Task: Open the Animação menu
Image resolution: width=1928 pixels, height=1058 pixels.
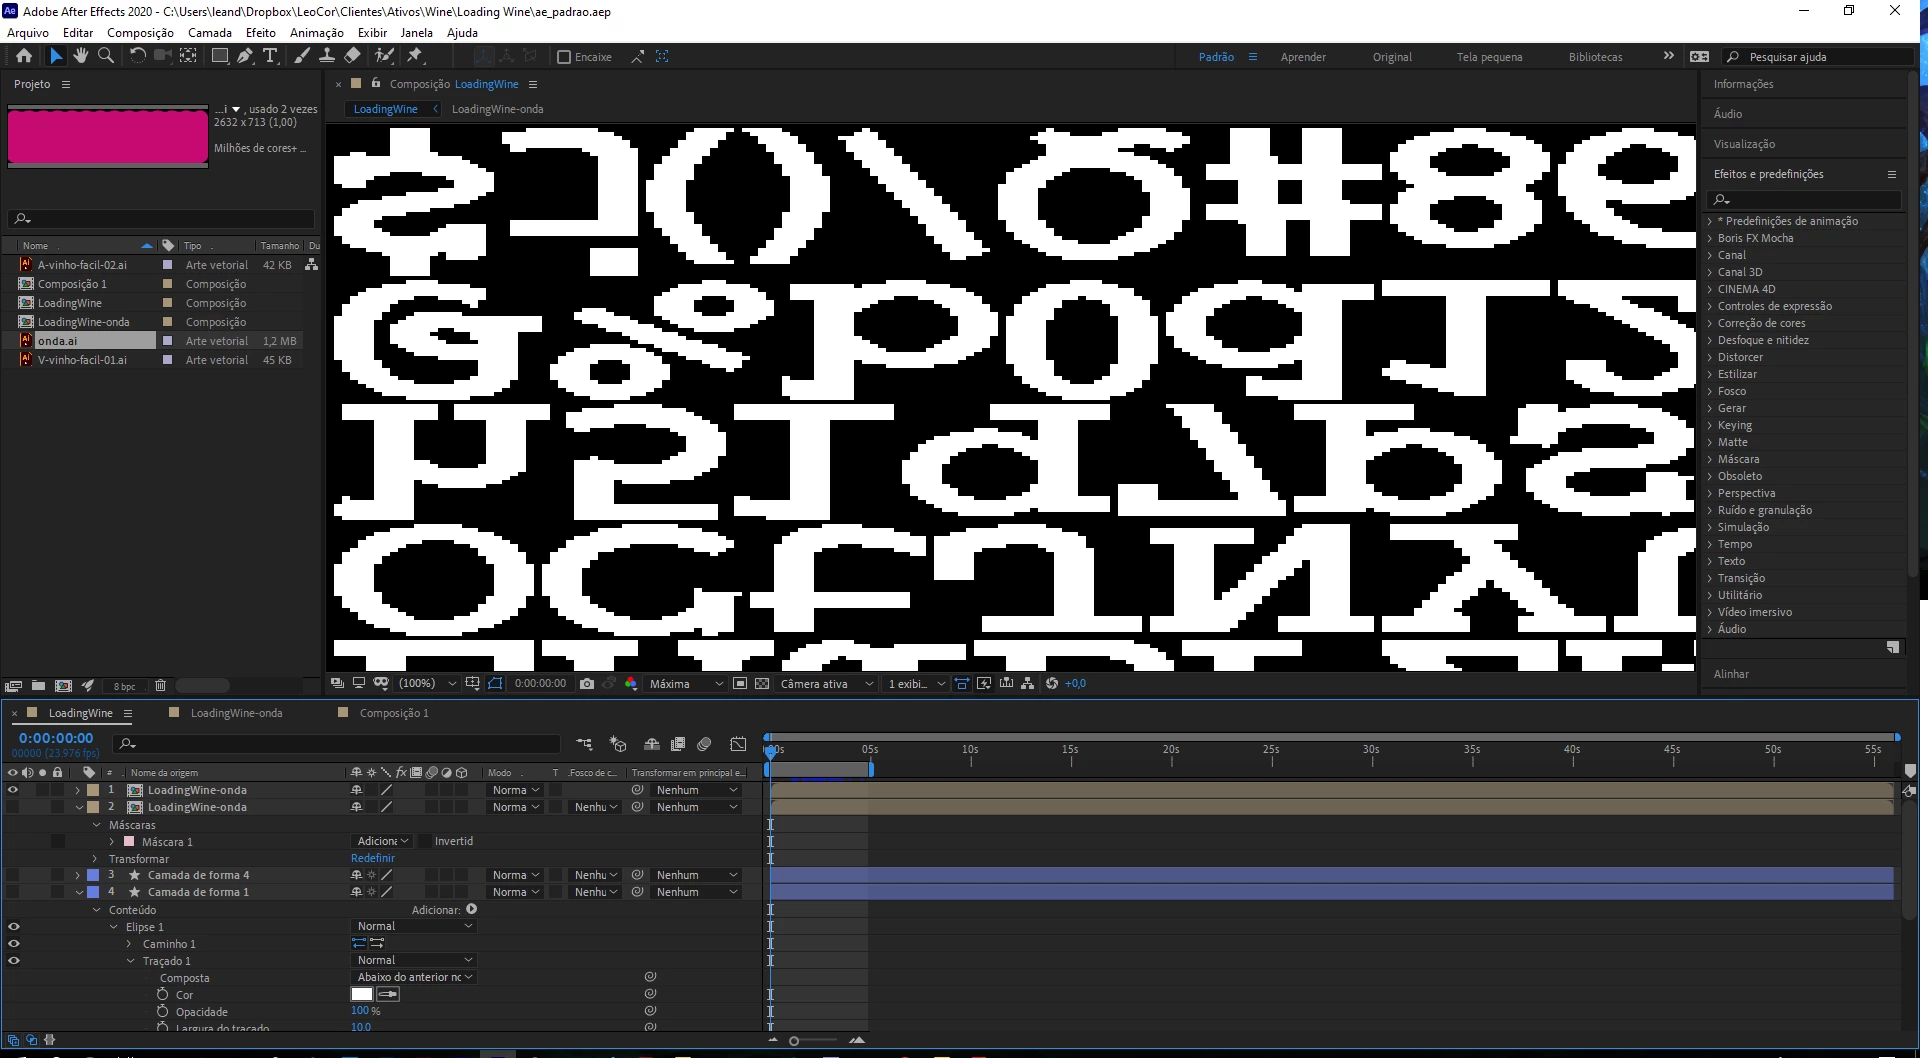Action: pos(316,33)
